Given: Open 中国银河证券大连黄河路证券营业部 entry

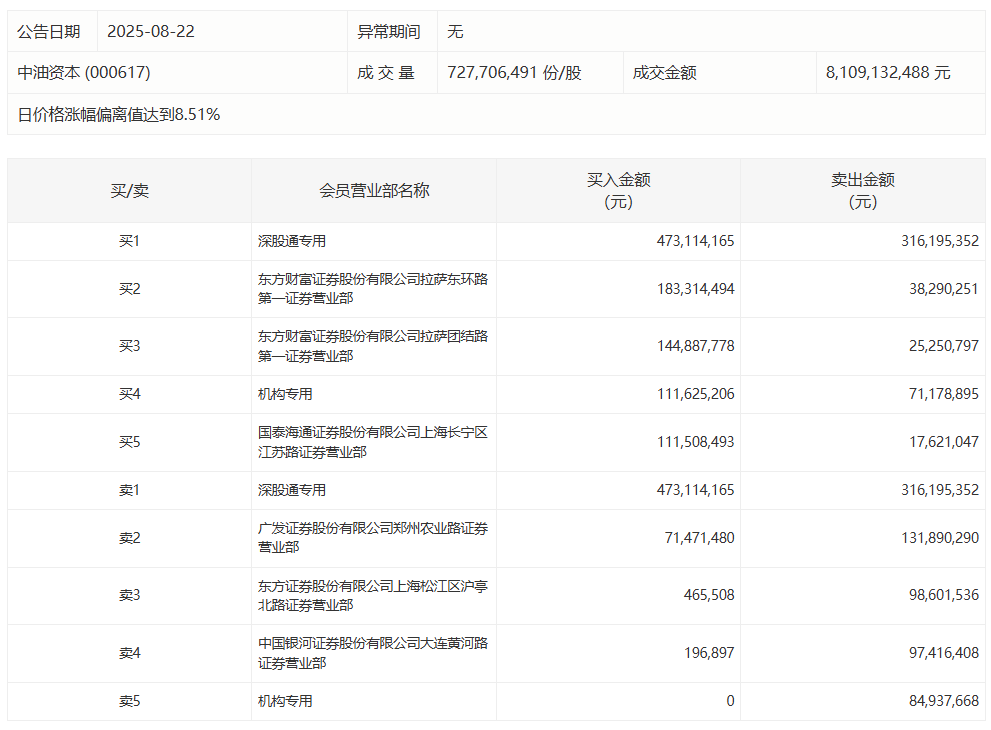Looking at the screenshot, I should [x=372, y=653].
